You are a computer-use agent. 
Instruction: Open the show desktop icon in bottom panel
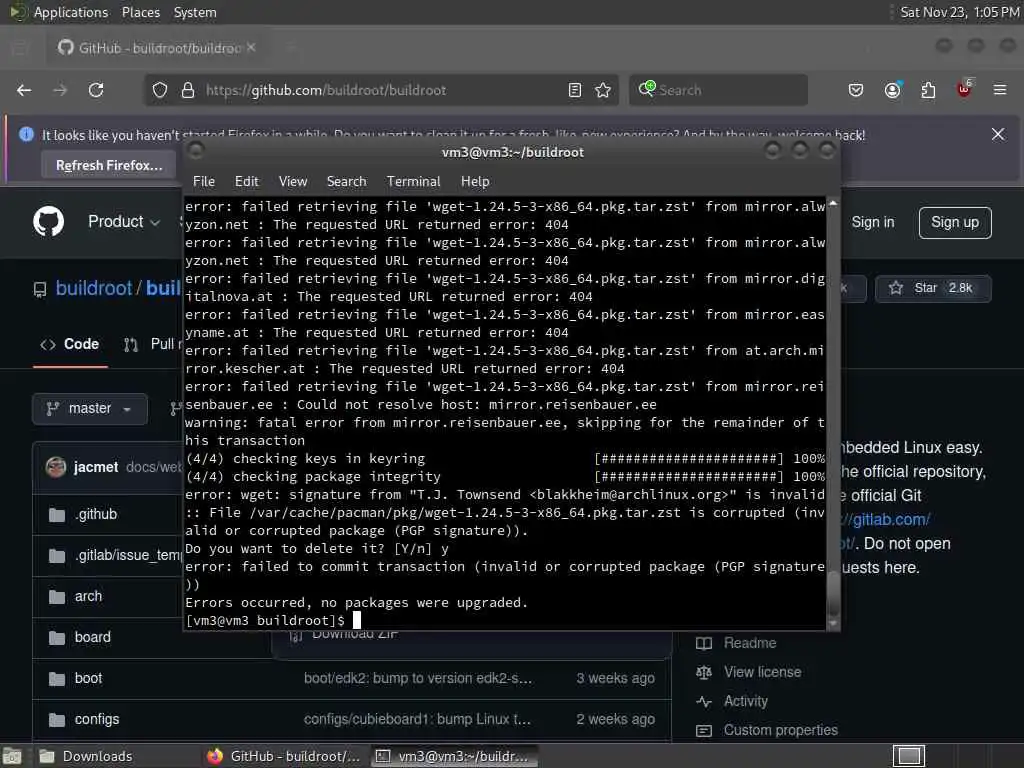coord(12,756)
